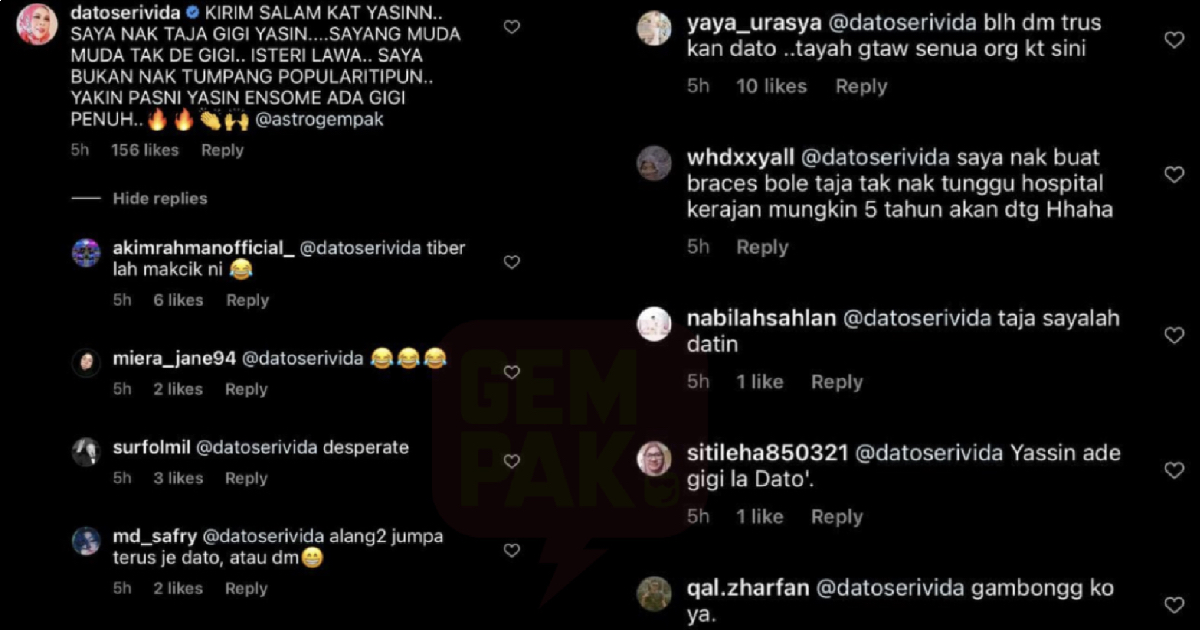Like nabilahsahlan's comment

(x=1175, y=336)
